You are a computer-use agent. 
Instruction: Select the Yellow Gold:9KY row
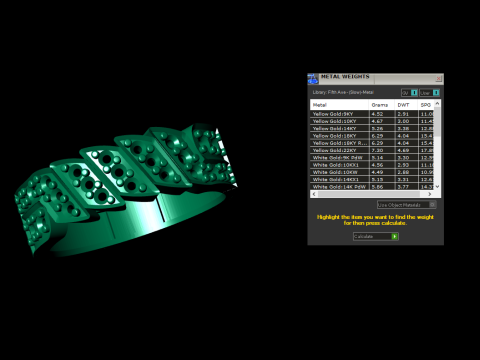[372, 114]
